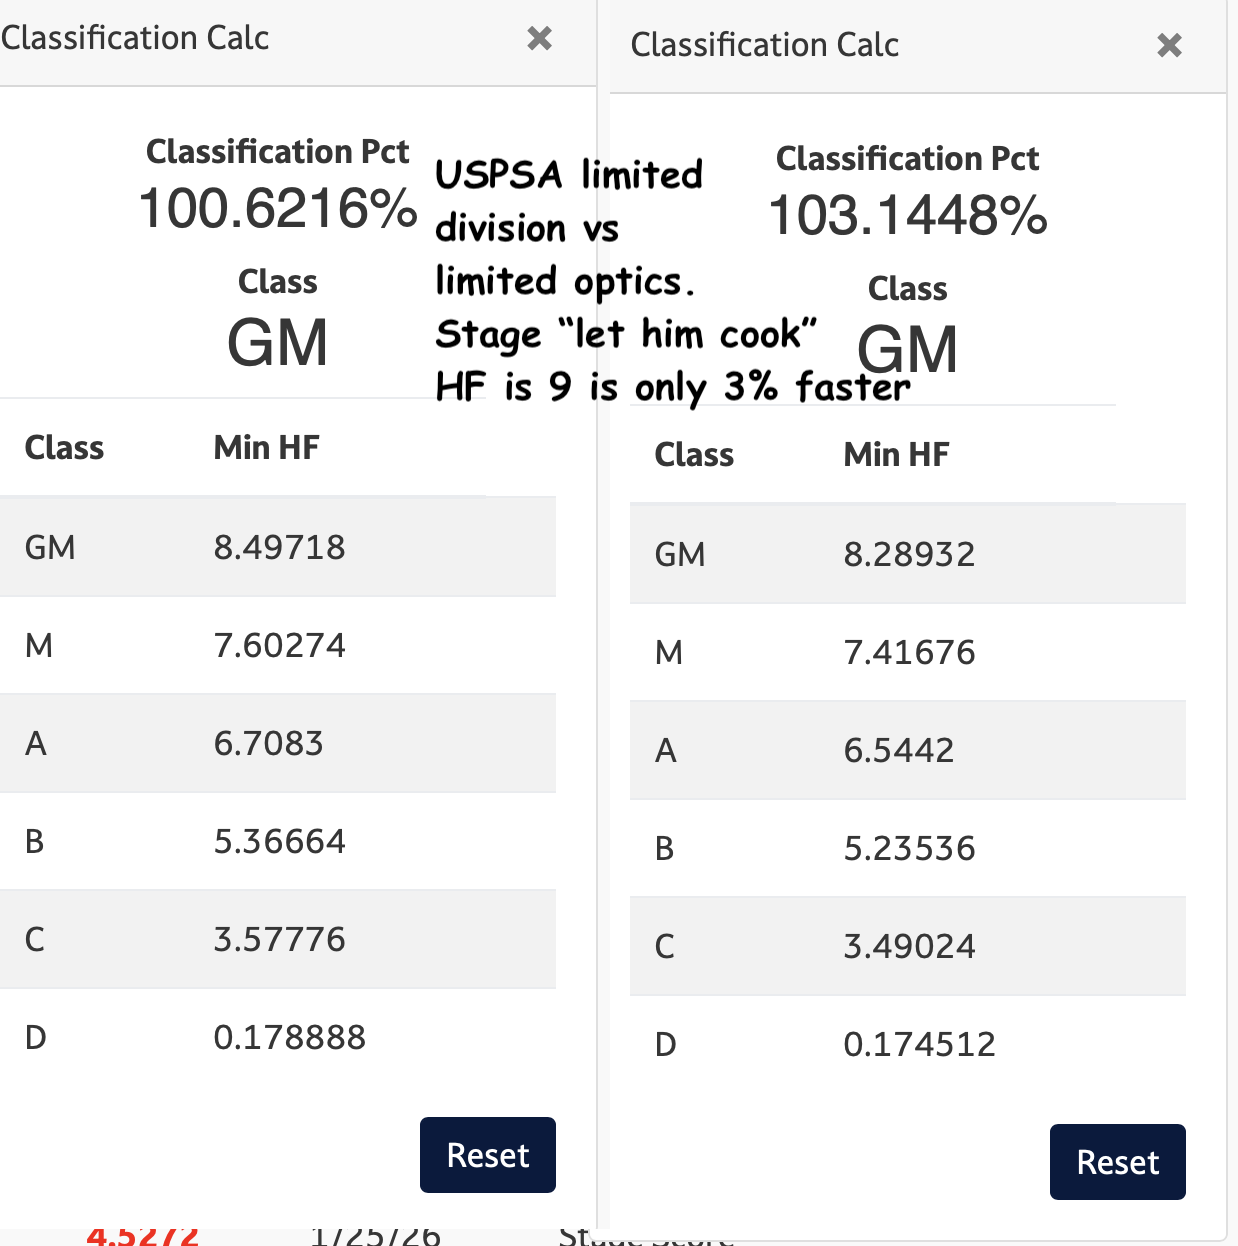Select the 103.1448% classification percentage
This screenshot has width=1238, height=1246.
[908, 216]
